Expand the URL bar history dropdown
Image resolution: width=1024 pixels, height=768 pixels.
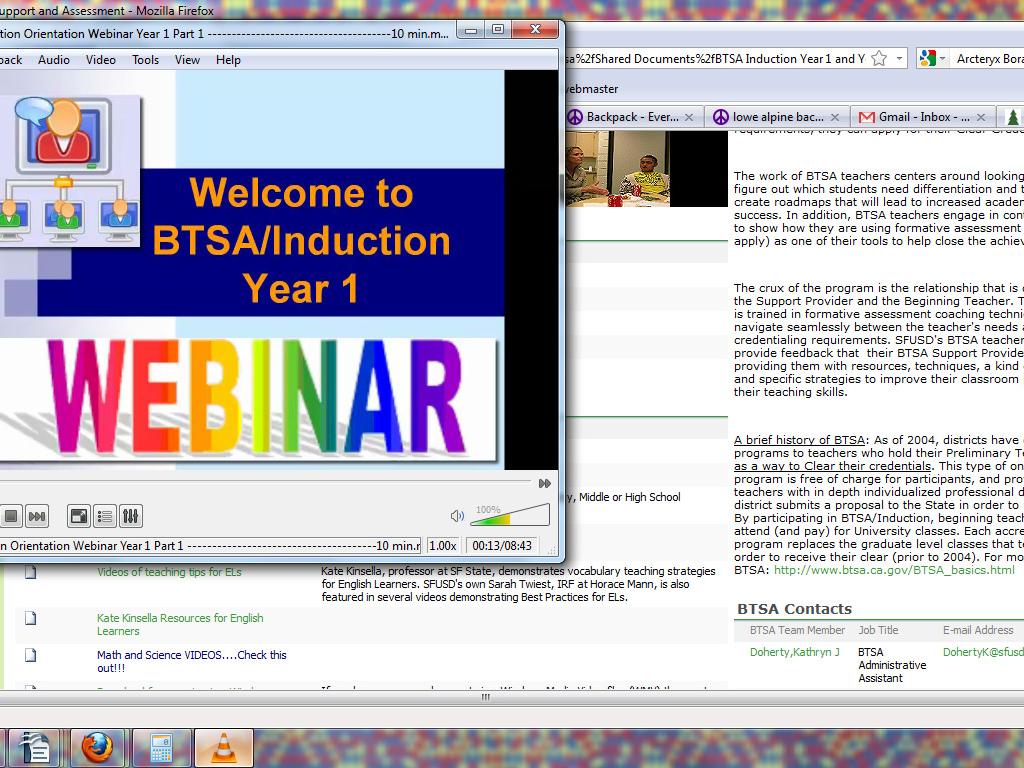point(900,59)
